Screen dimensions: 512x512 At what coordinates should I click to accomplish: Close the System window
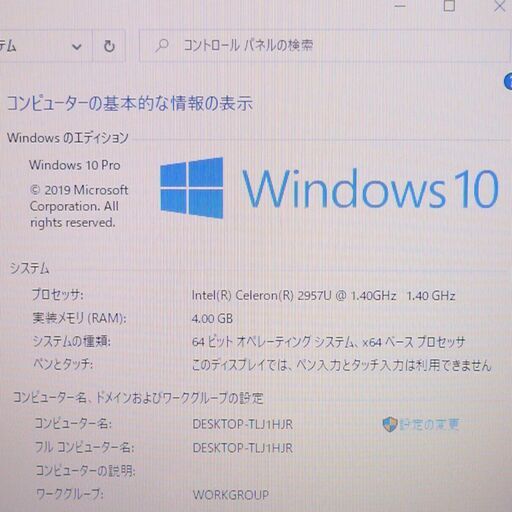click(x=499, y=6)
